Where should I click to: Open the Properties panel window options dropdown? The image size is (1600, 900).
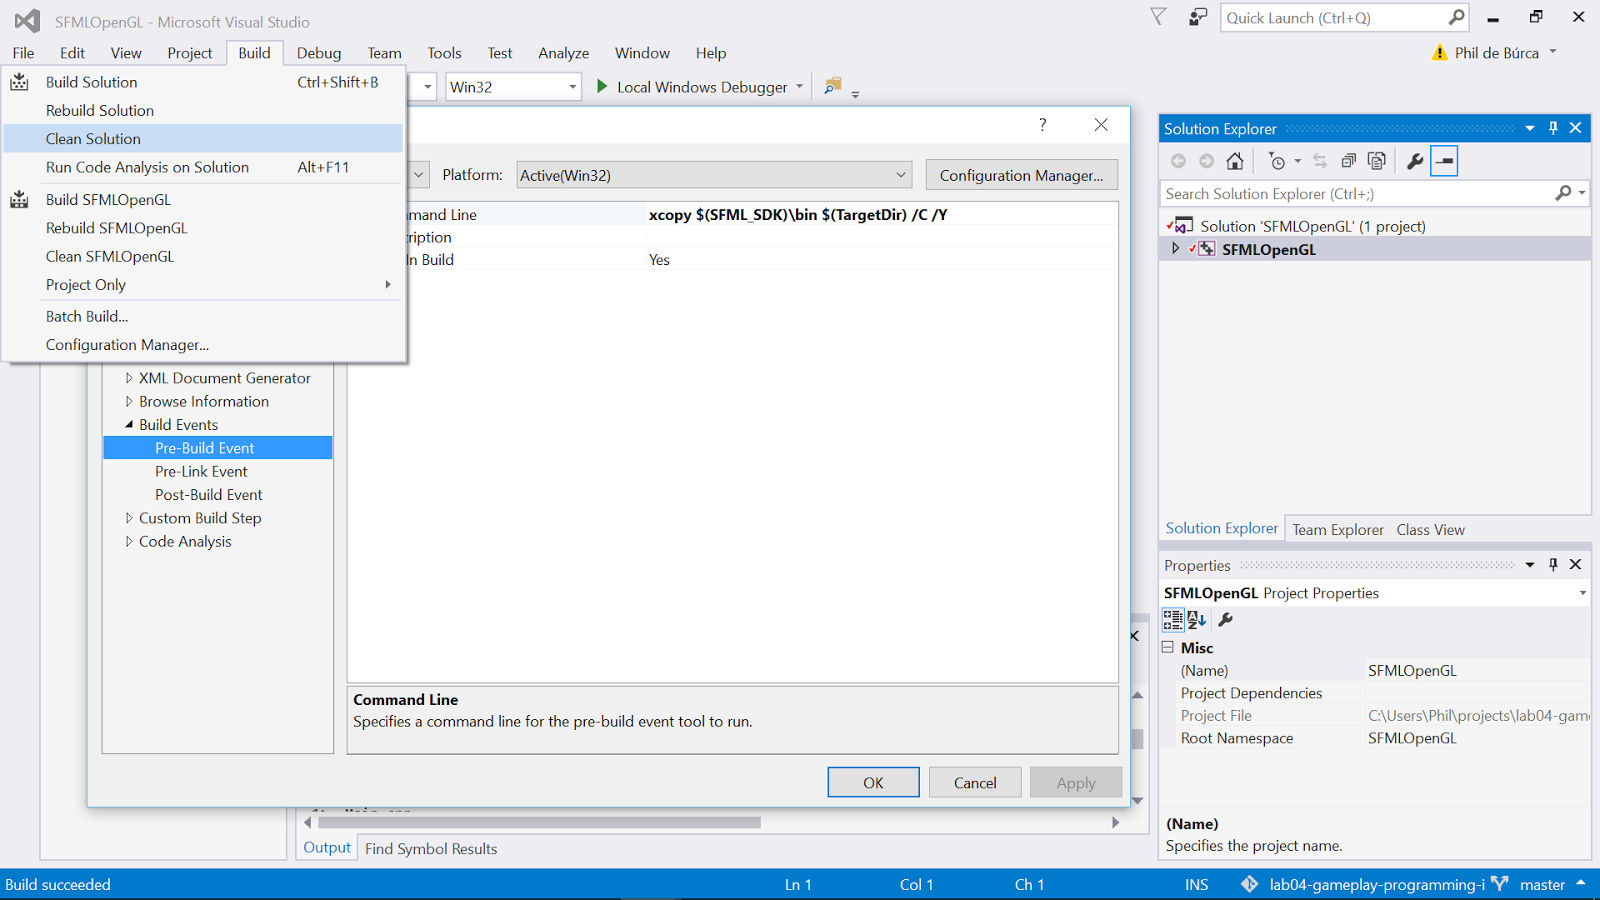tap(1530, 565)
